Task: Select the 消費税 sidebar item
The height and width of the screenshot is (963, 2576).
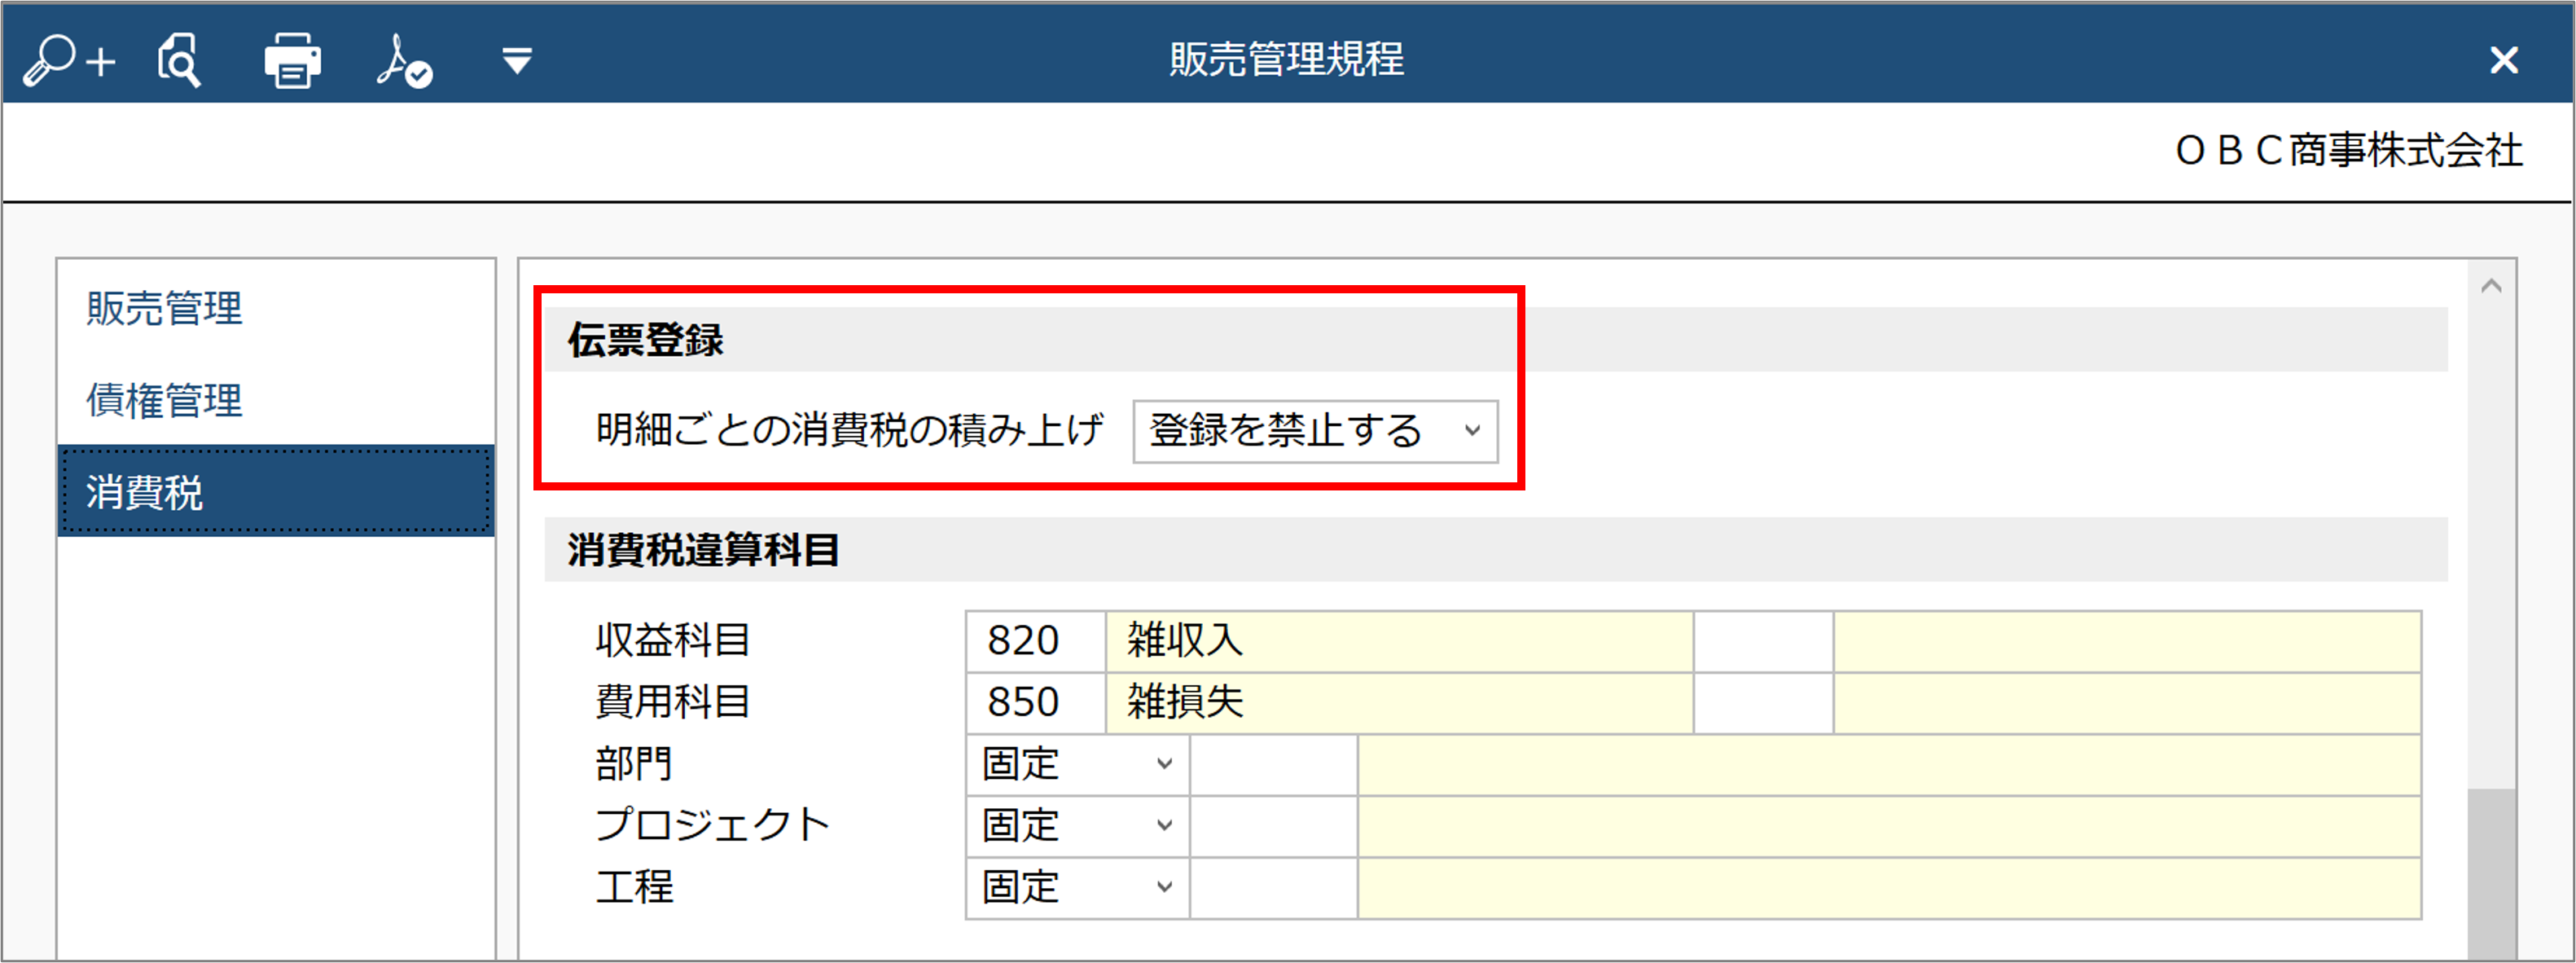Action: pos(276,491)
